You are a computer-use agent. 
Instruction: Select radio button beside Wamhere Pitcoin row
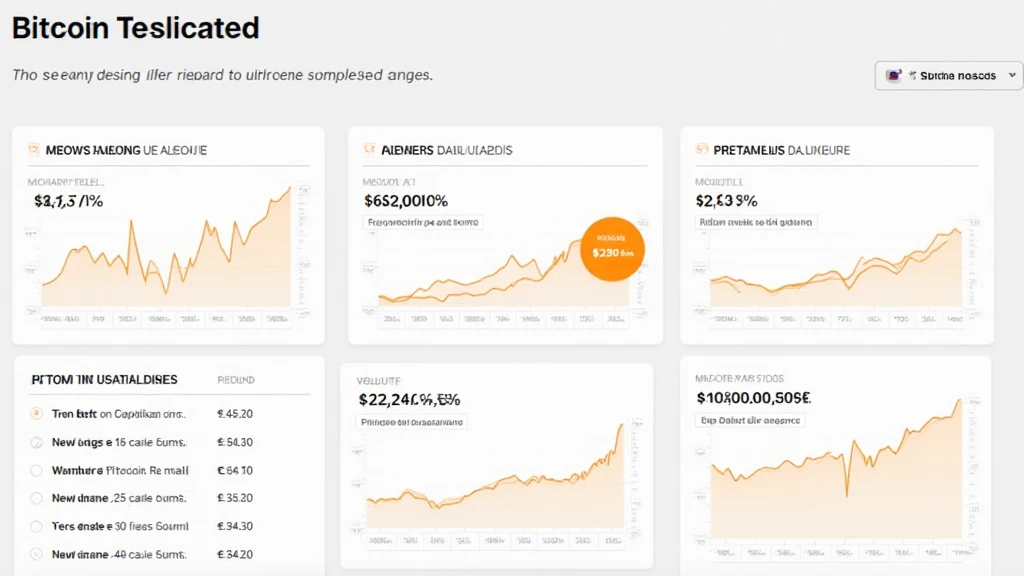click(x=38, y=470)
